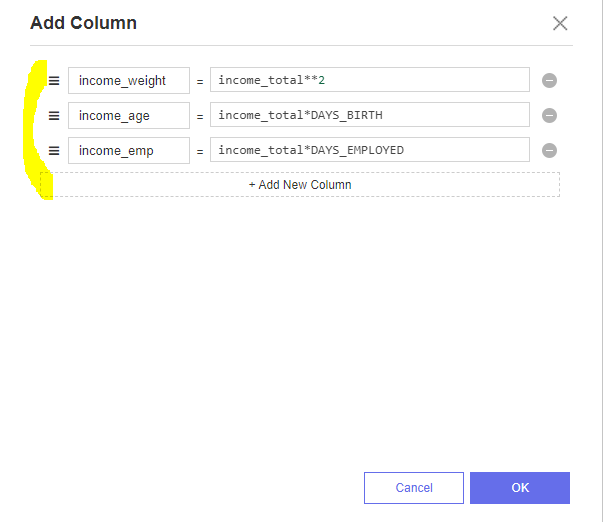Remove the income_age column row
This screenshot has width=603, height=522.
click(549, 115)
